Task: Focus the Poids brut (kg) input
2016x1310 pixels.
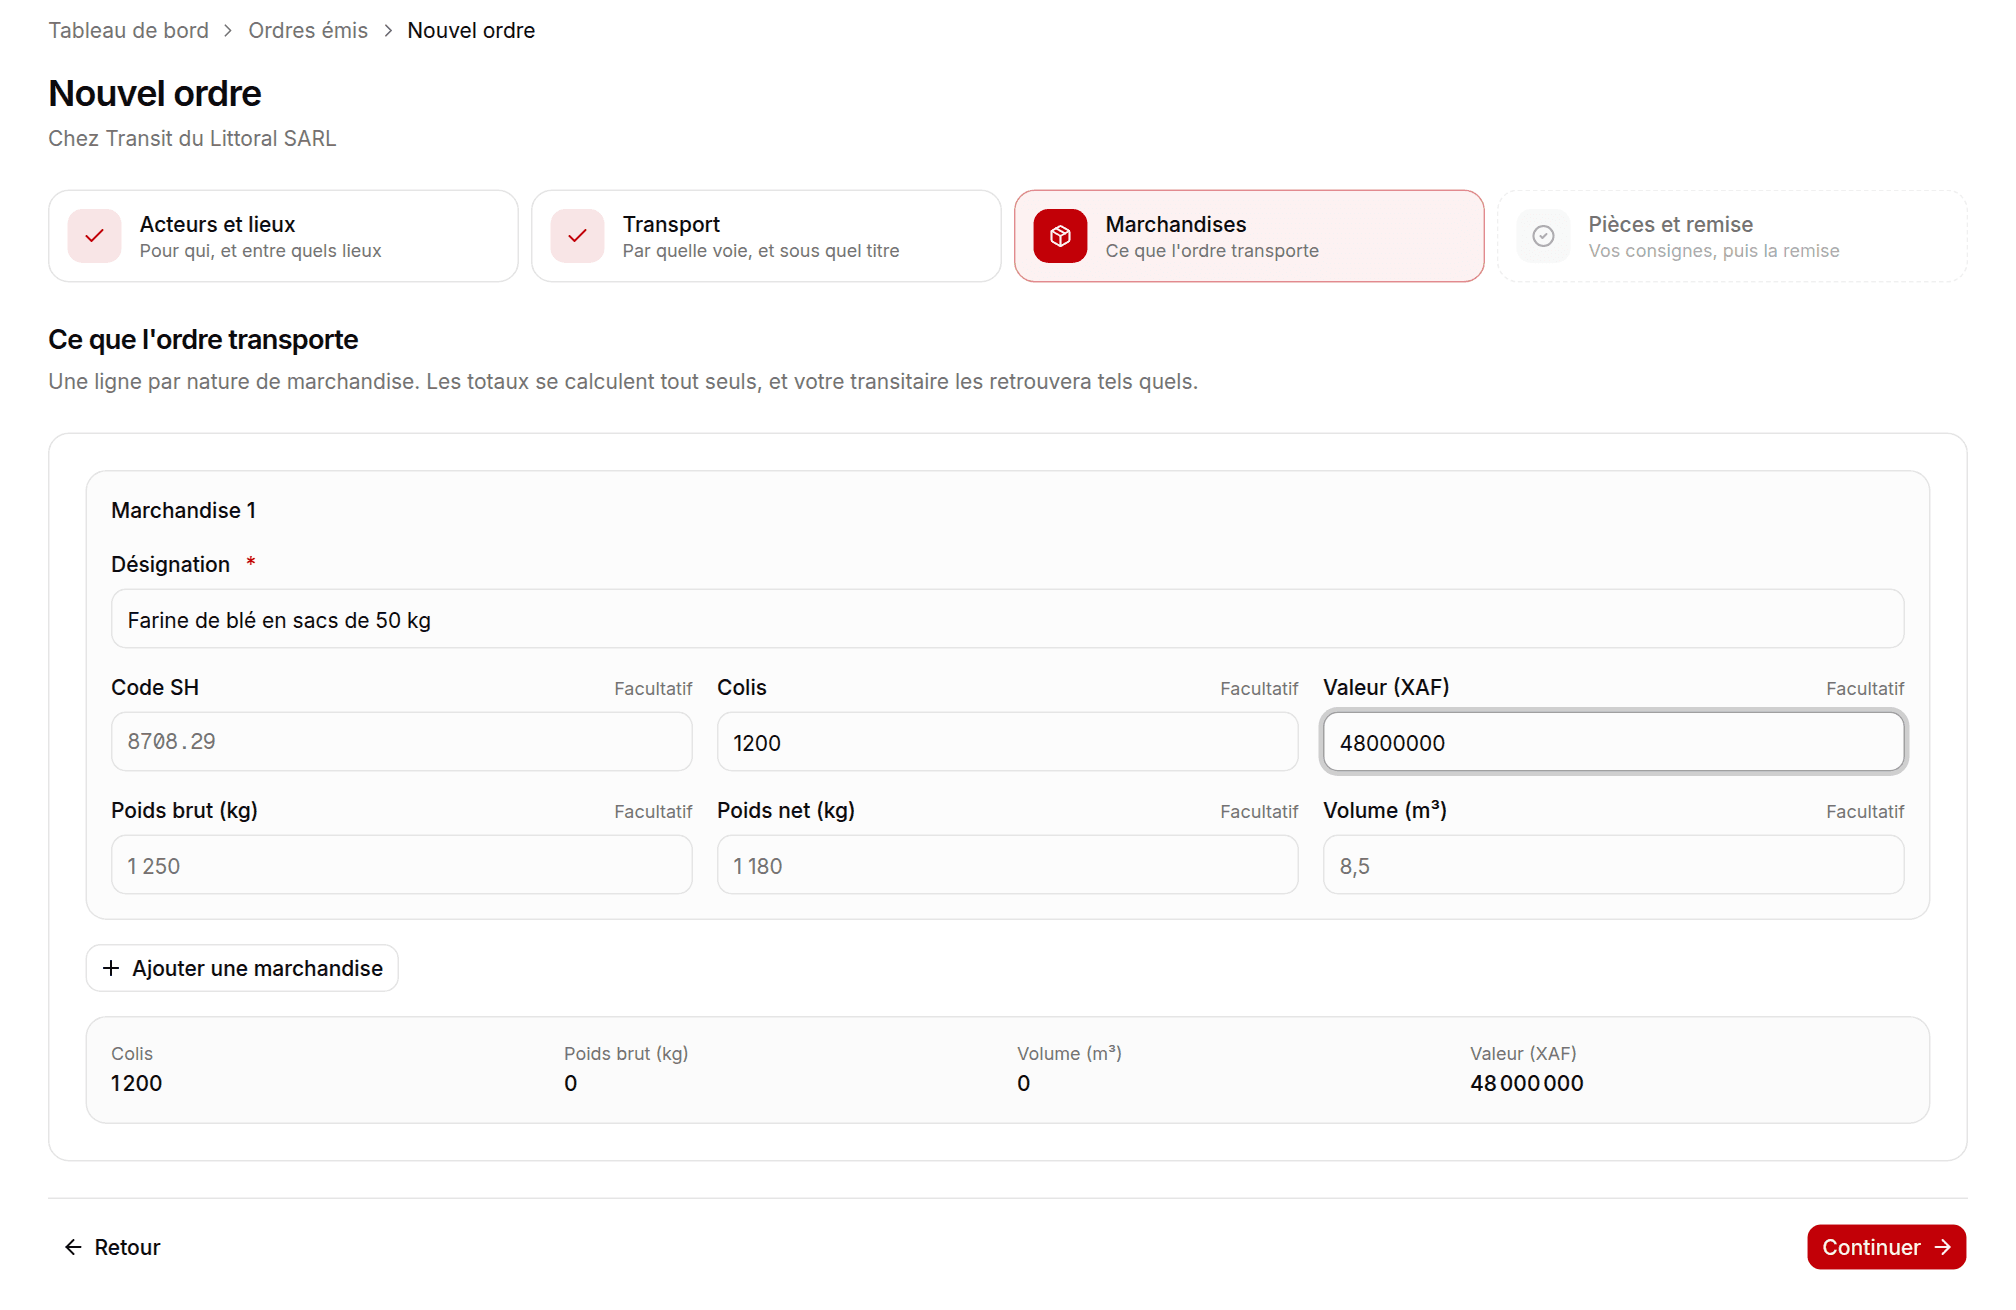Action: (x=401, y=865)
